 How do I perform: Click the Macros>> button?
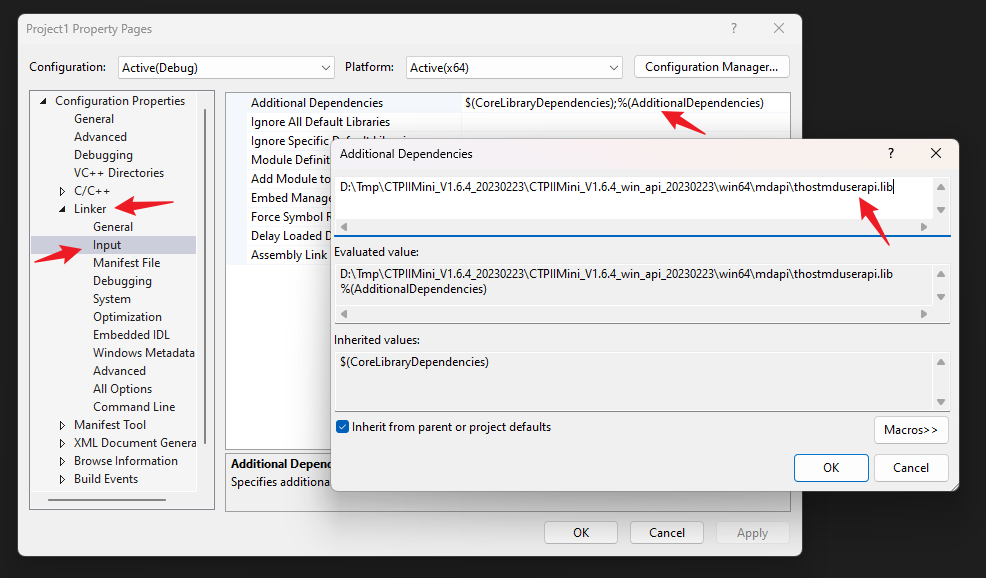911,430
